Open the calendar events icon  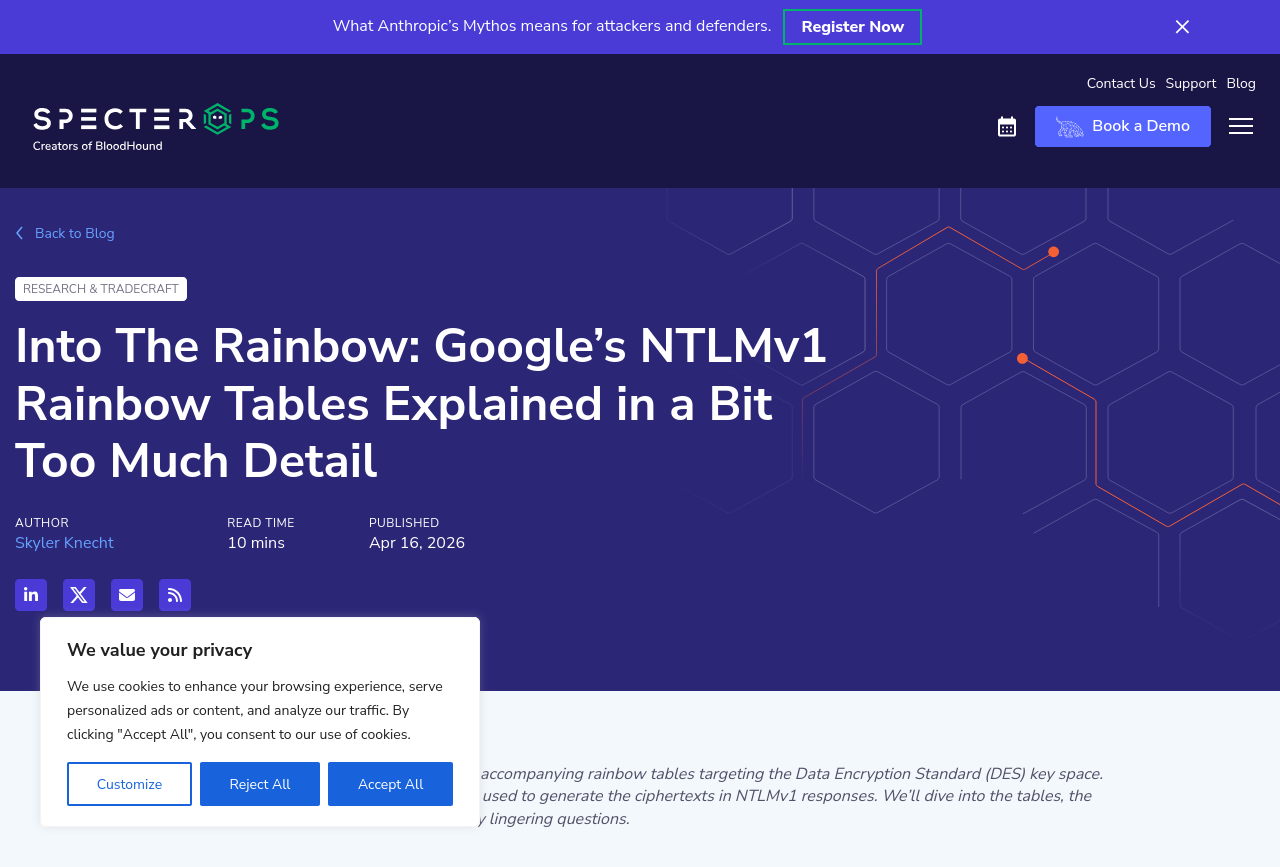1007,127
